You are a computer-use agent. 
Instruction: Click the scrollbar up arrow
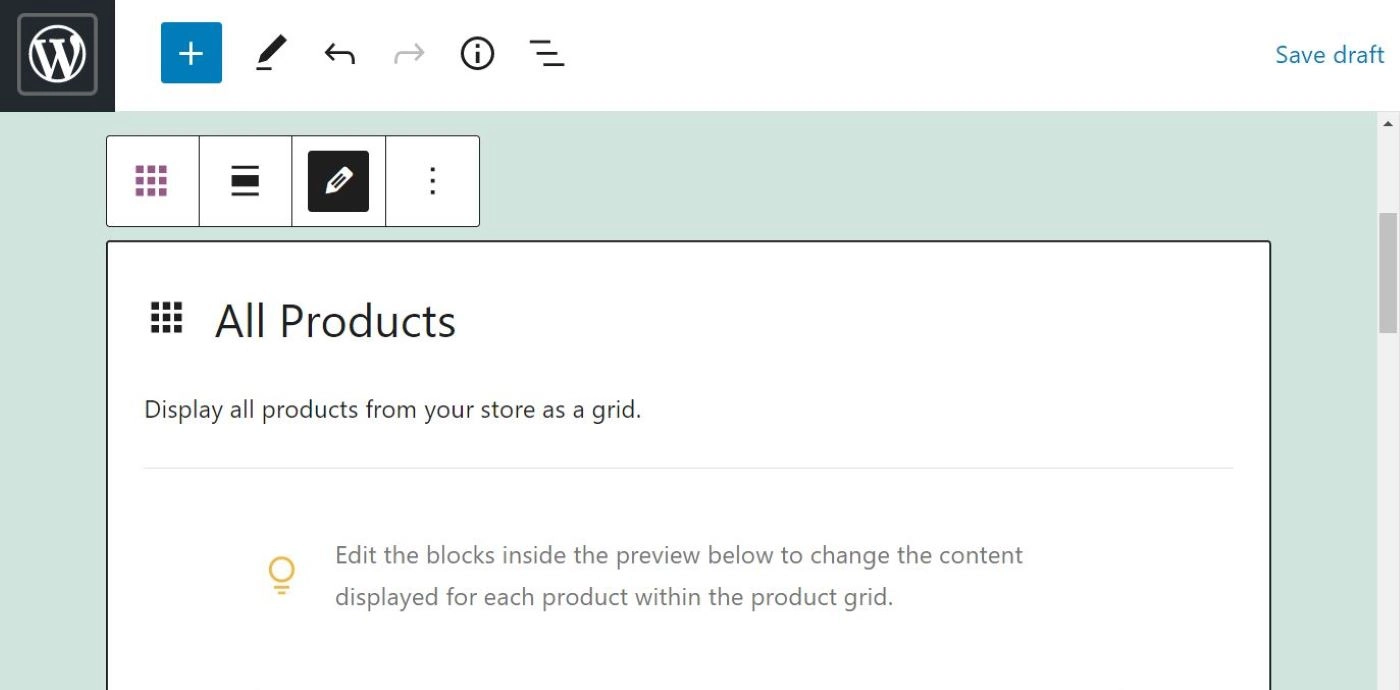[1388, 124]
